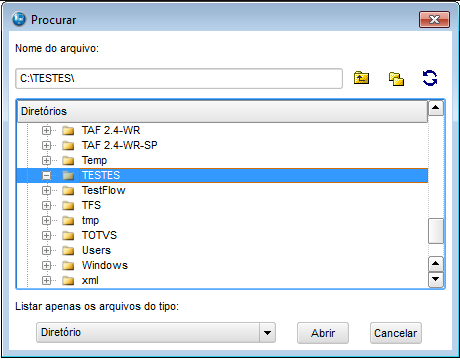Expand the Users folder node
The image size is (460, 360).
click(46, 250)
